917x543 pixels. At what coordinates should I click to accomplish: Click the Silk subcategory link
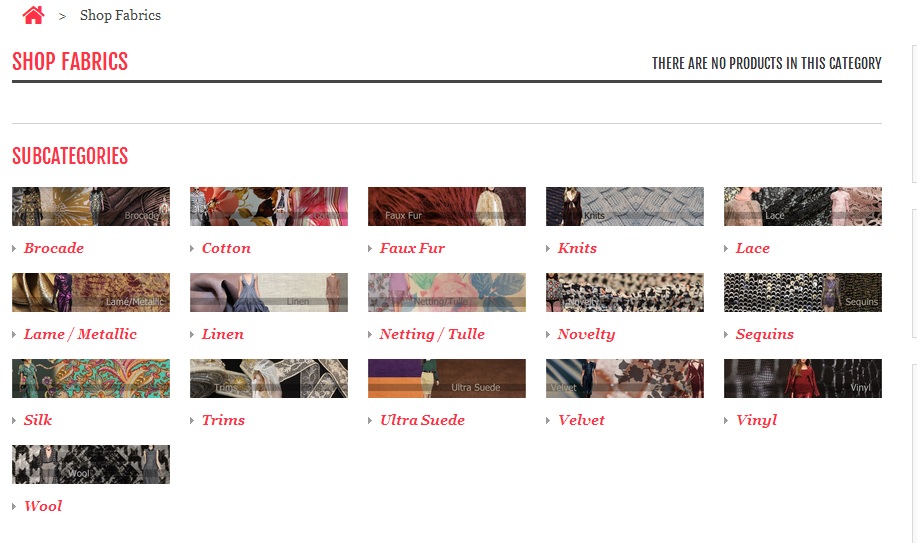[38, 420]
